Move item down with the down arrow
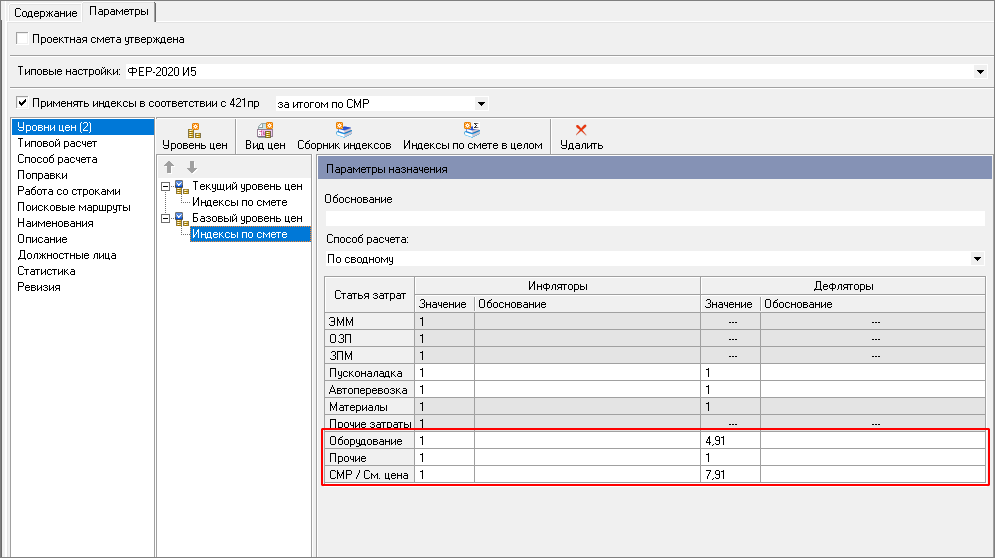 click(192, 167)
